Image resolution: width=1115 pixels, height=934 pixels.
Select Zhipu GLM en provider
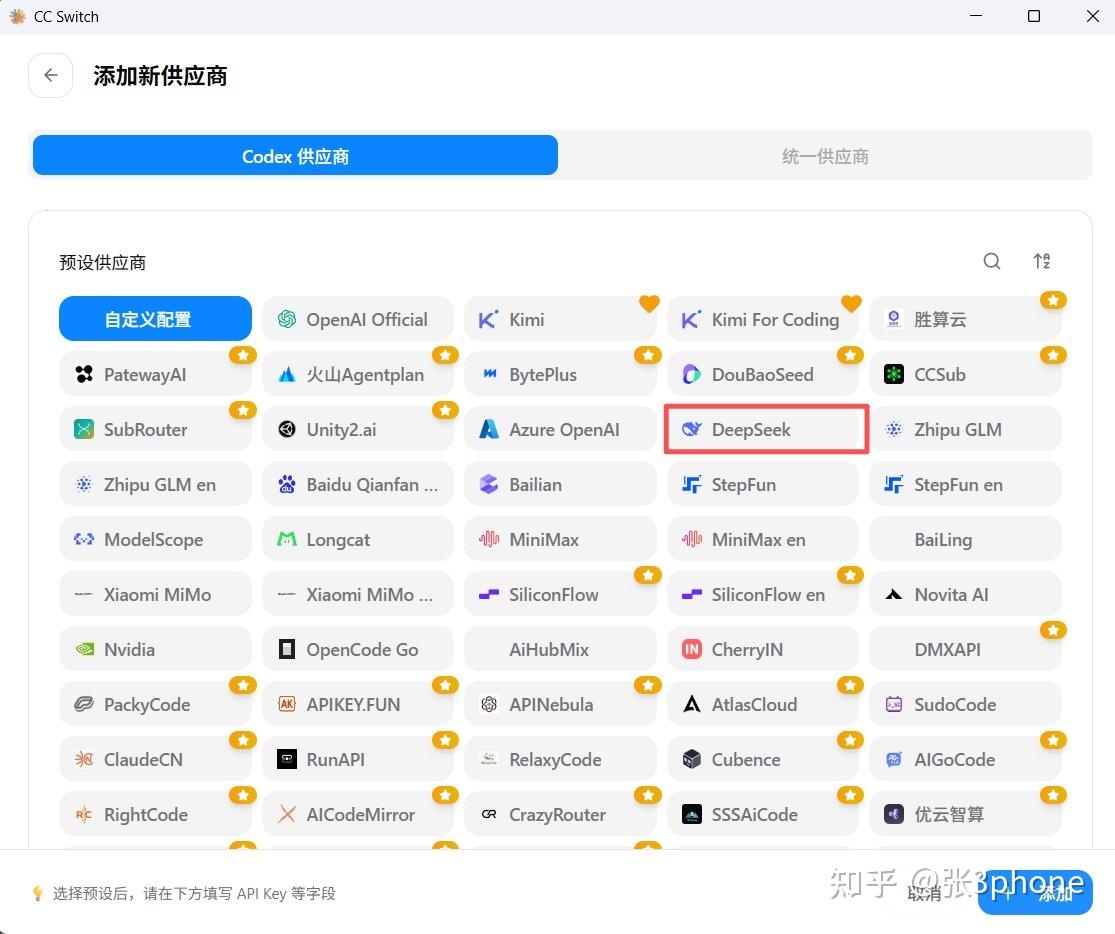155,484
